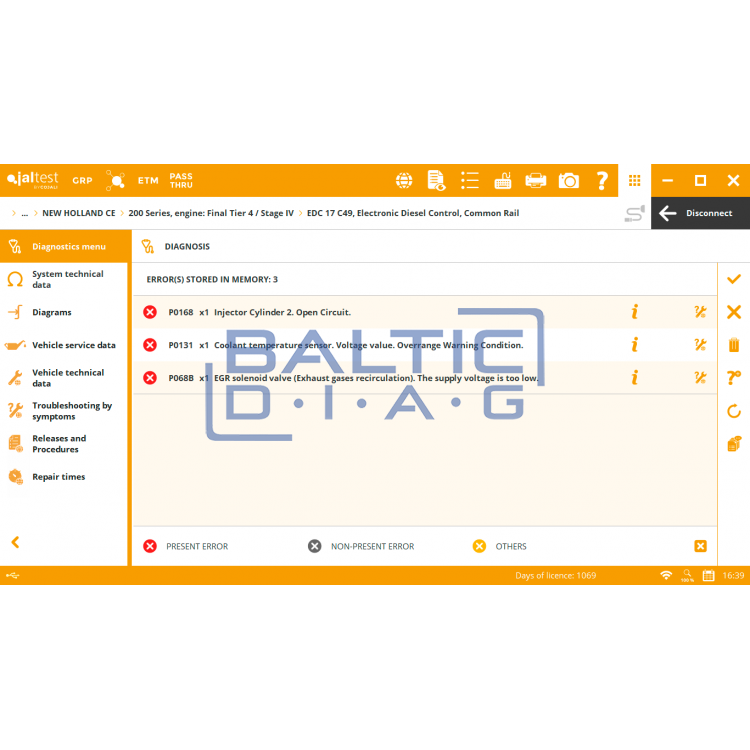
Task: Open troubleshooting tools for P0131
Action: pos(700,345)
